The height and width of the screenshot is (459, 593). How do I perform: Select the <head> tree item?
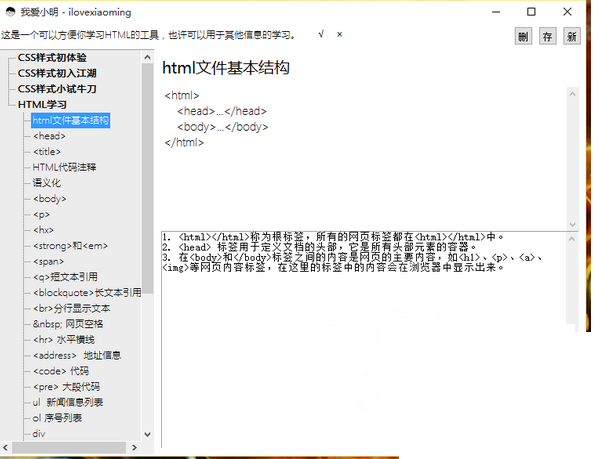coord(49,136)
